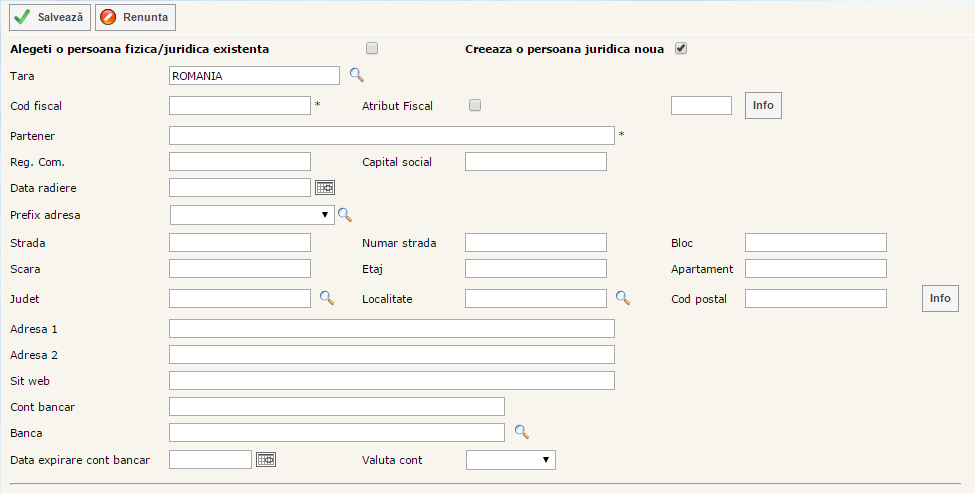Image resolution: width=975 pixels, height=493 pixels.
Task: Click the Salvează button
Action: [x=50, y=17]
